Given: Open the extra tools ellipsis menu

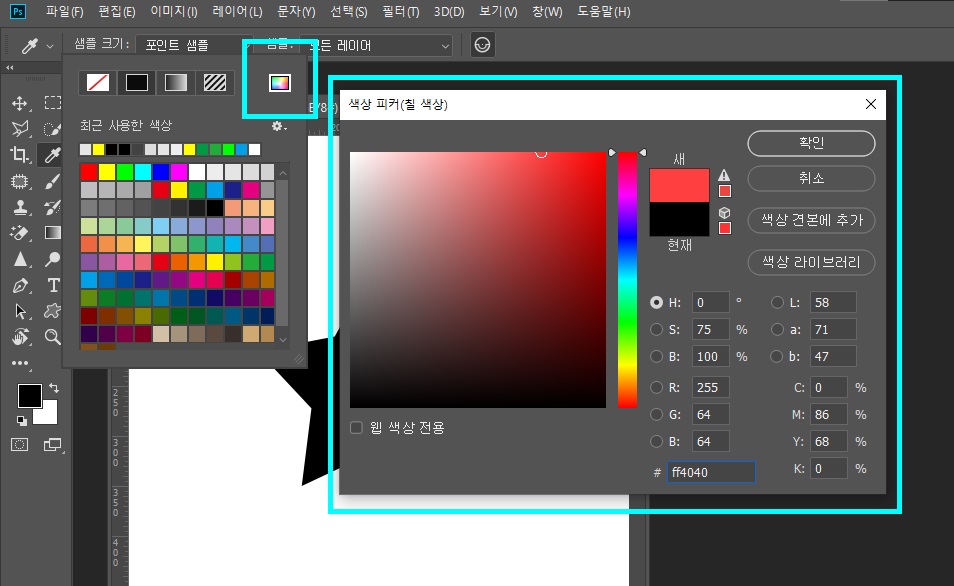Looking at the screenshot, I should (19, 363).
